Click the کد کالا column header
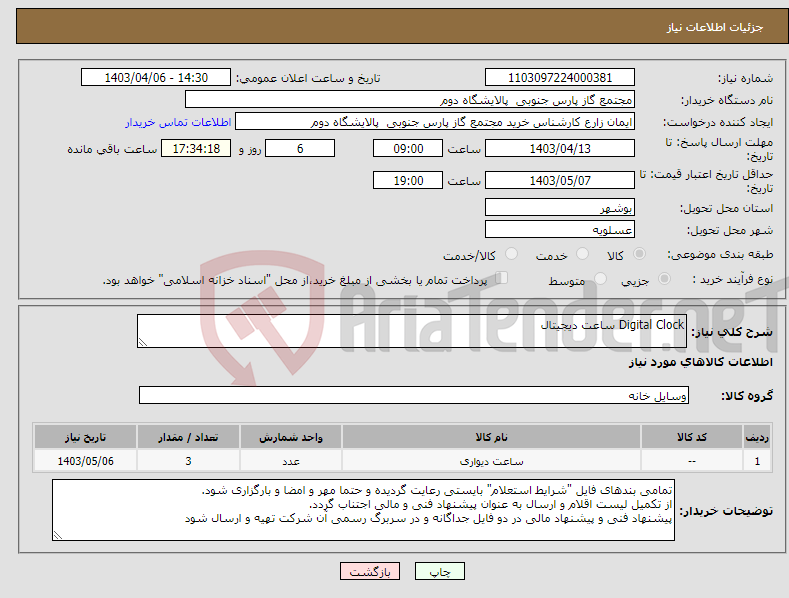 (692, 437)
